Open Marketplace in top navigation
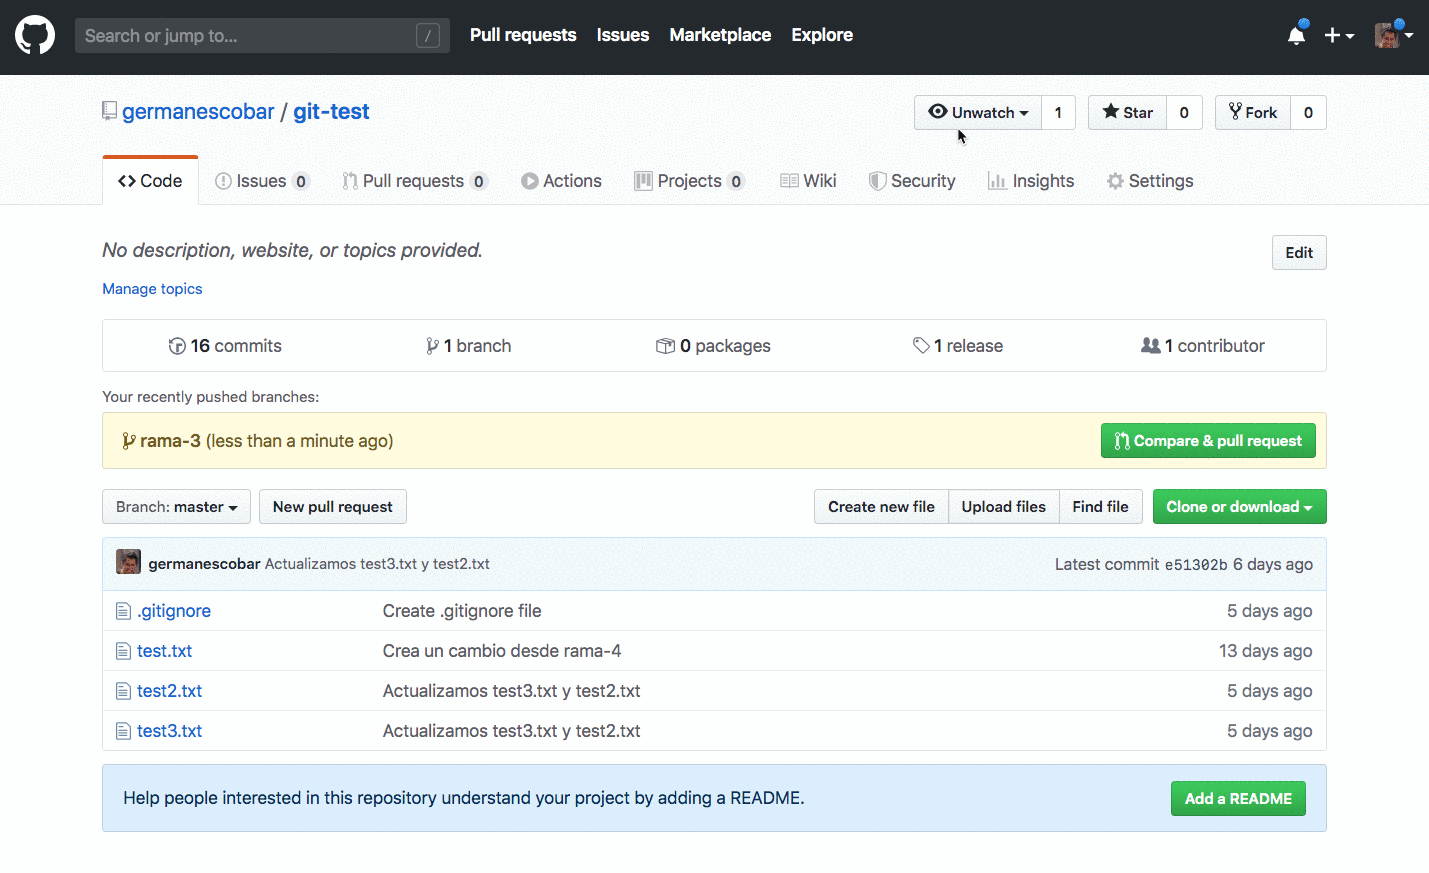The width and height of the screenshot is (1429, 873). click(720, 35)
